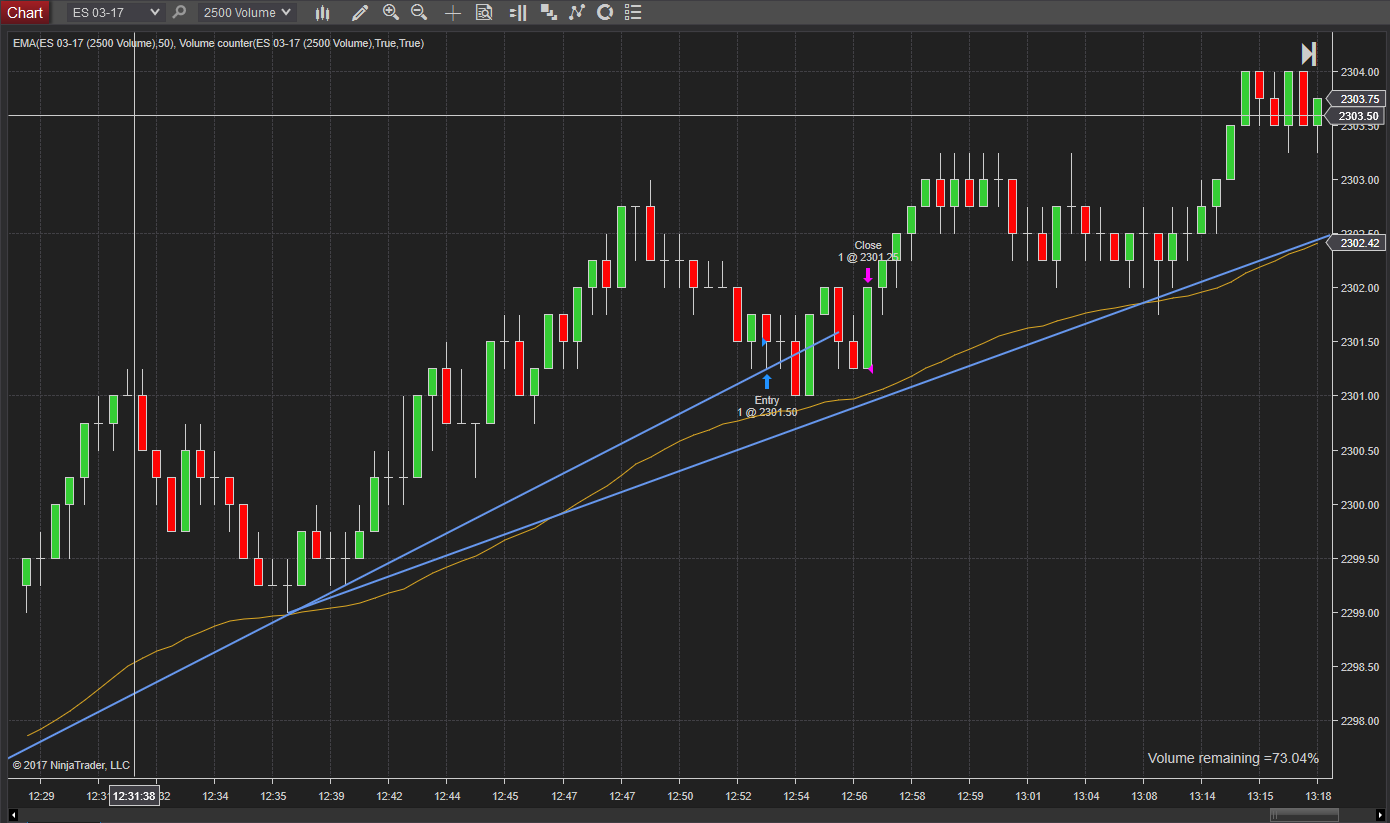Click the 12:31:38 crosshair time label
The height and width of the screenshot is (823, 1390).
pyautogui.click(x=134, y=796)
